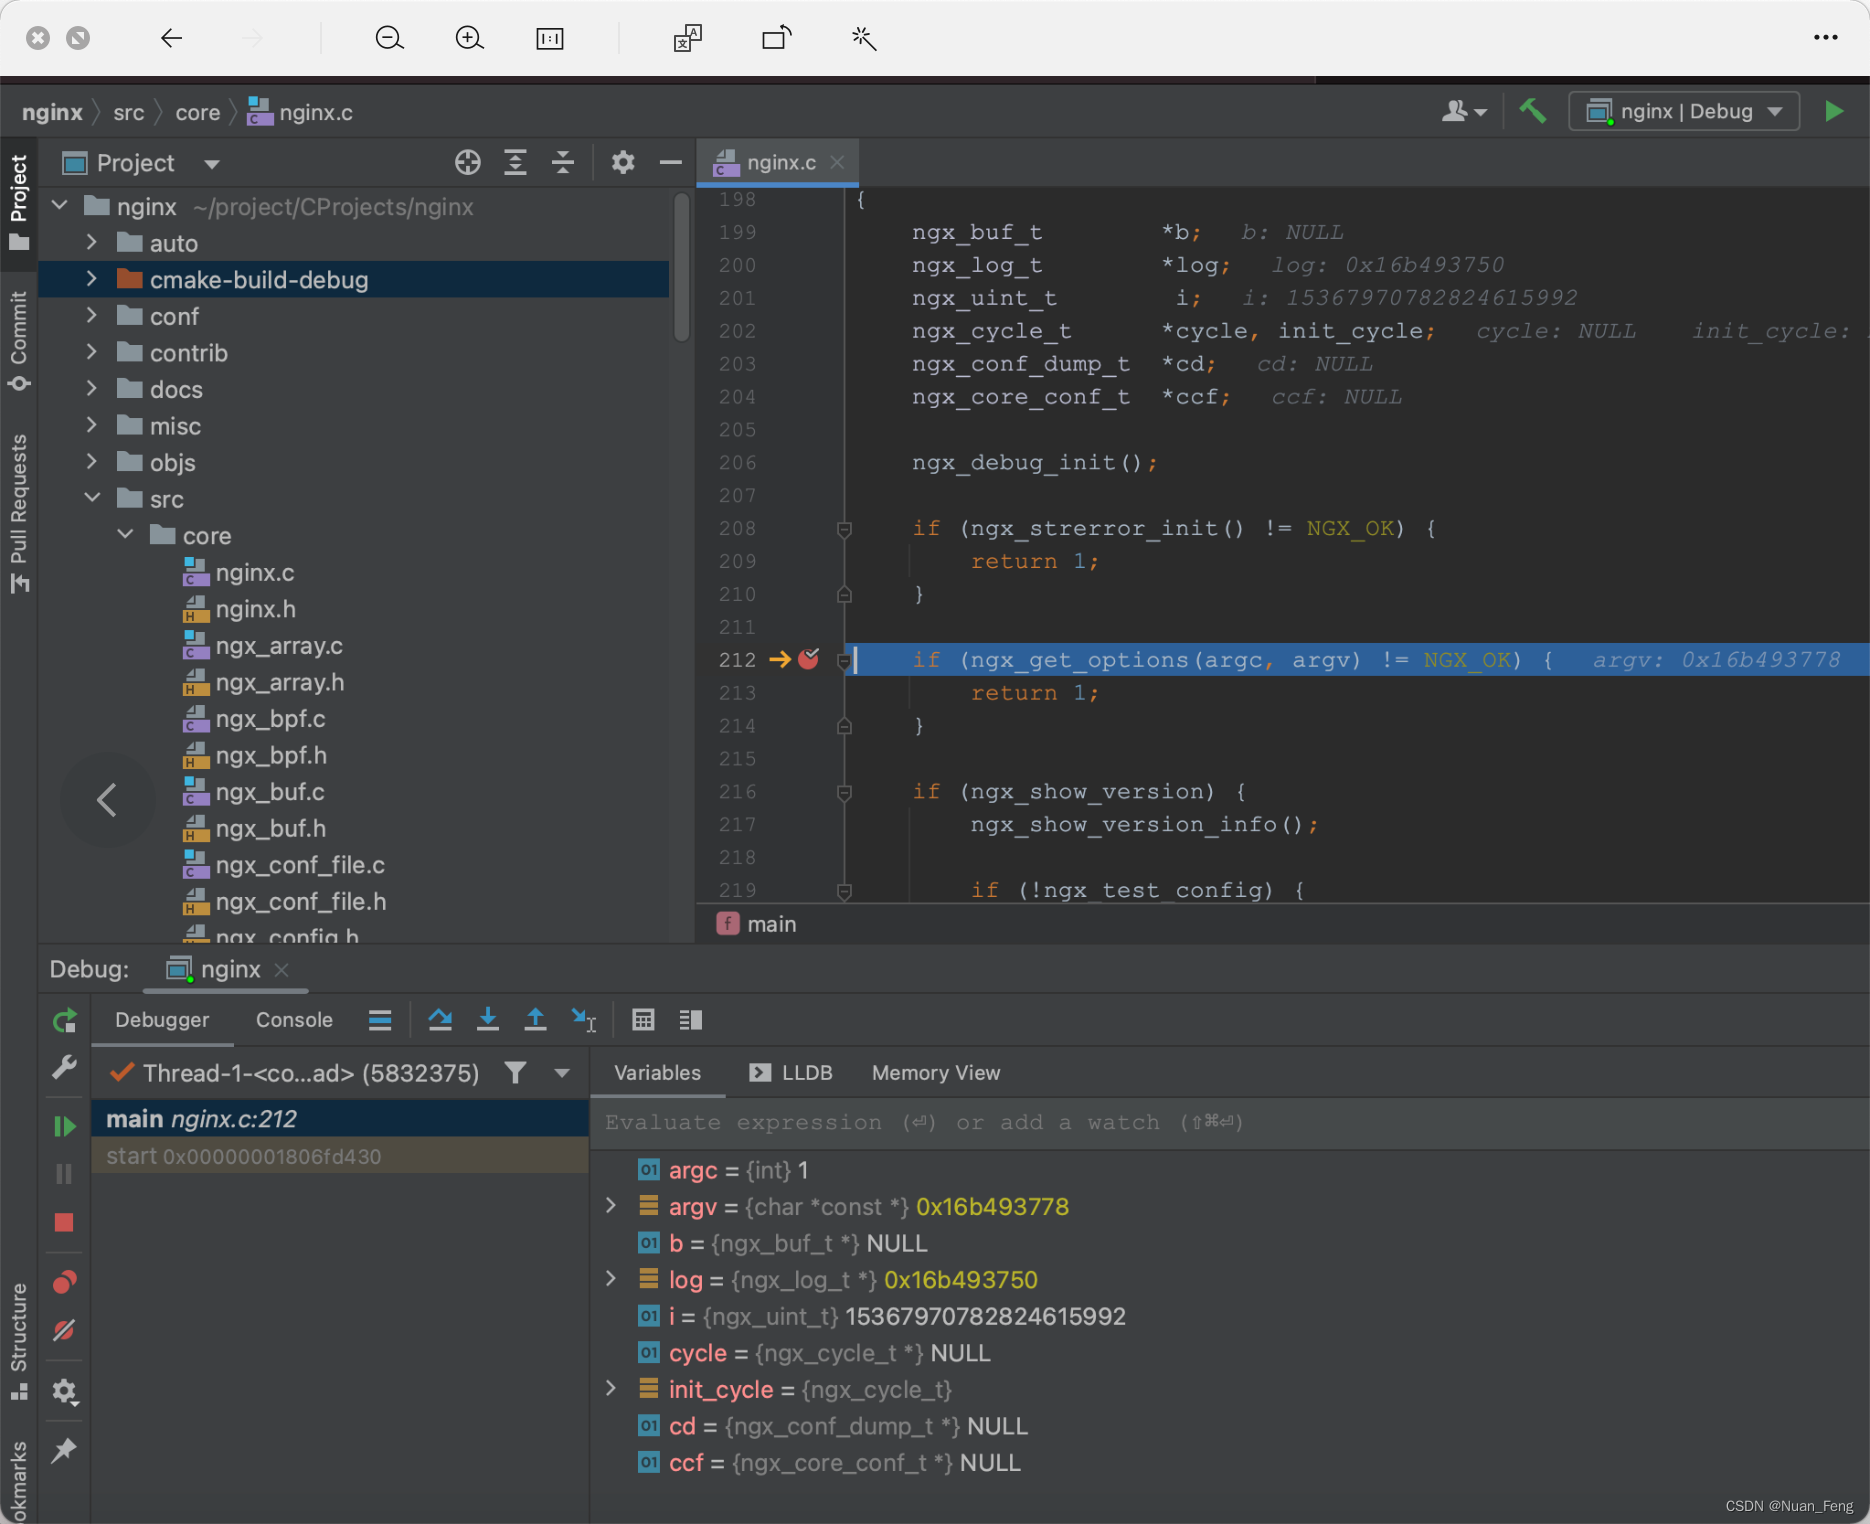Hide the Project panel with minus icon
1870x1524 pixels.
[x=670, y=162]
